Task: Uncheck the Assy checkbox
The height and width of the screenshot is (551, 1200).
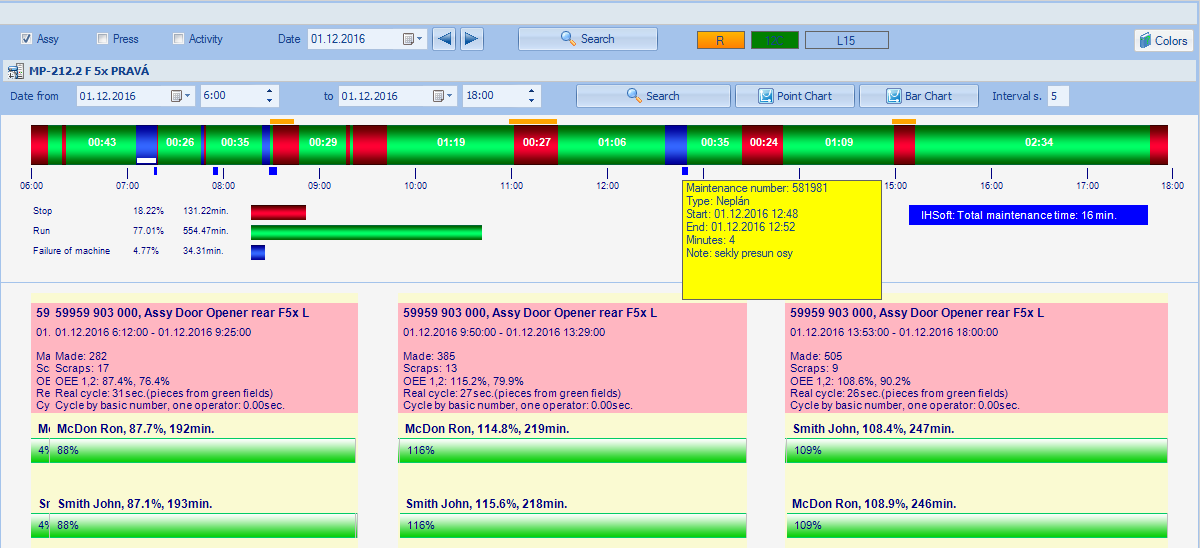Action: coord(27,39)
